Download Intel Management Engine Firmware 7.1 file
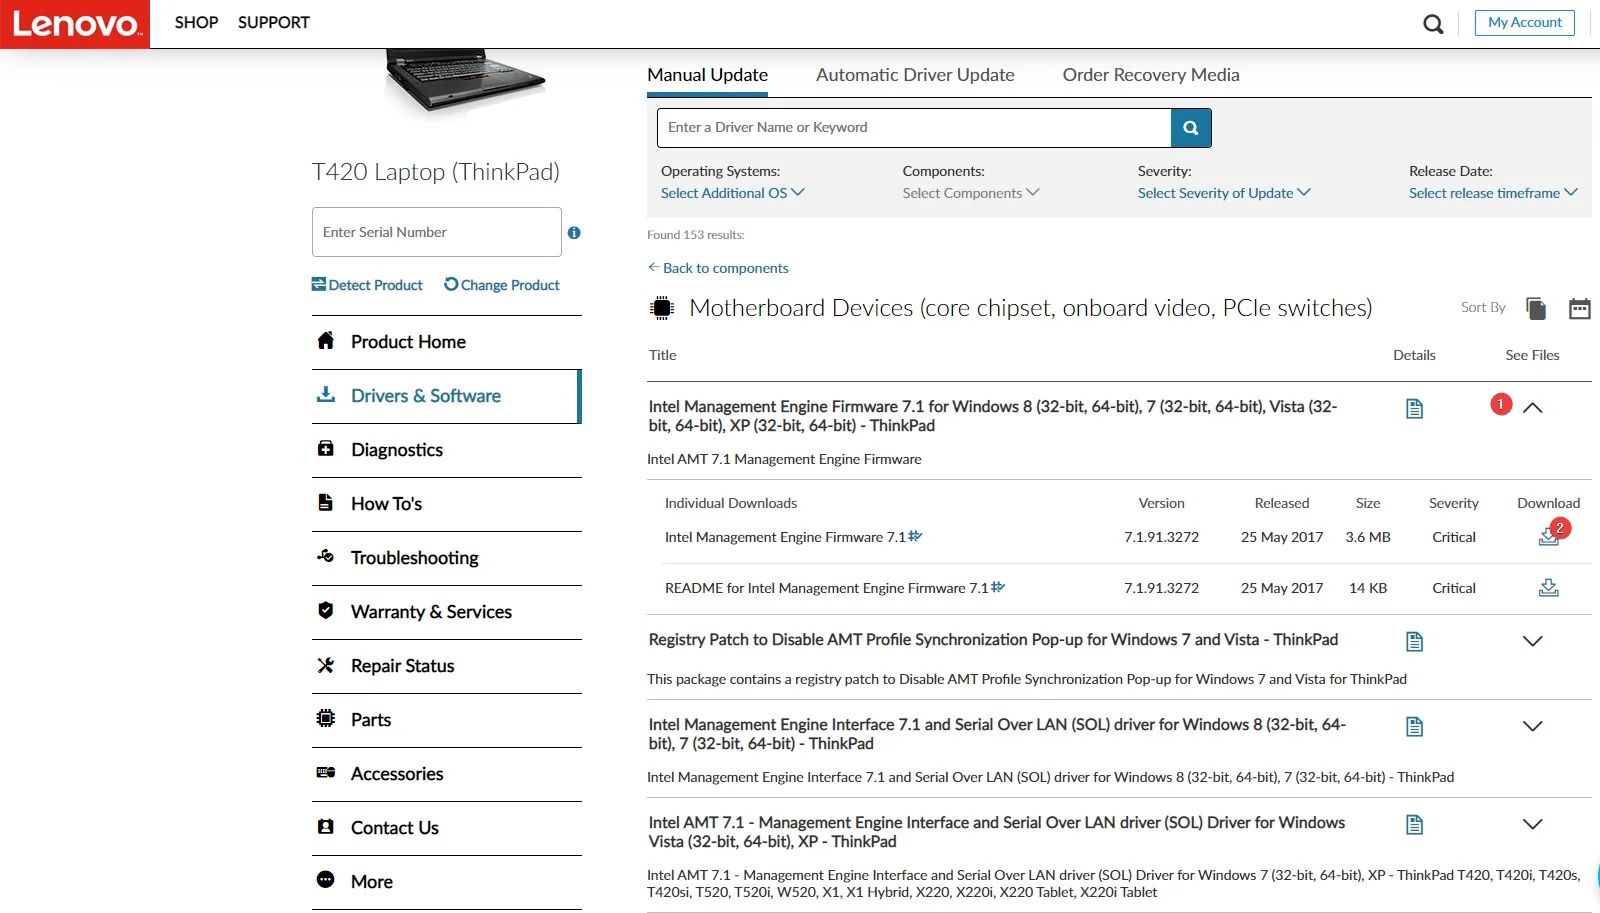Screen dimensions: 1600x913 [1548, 537]
